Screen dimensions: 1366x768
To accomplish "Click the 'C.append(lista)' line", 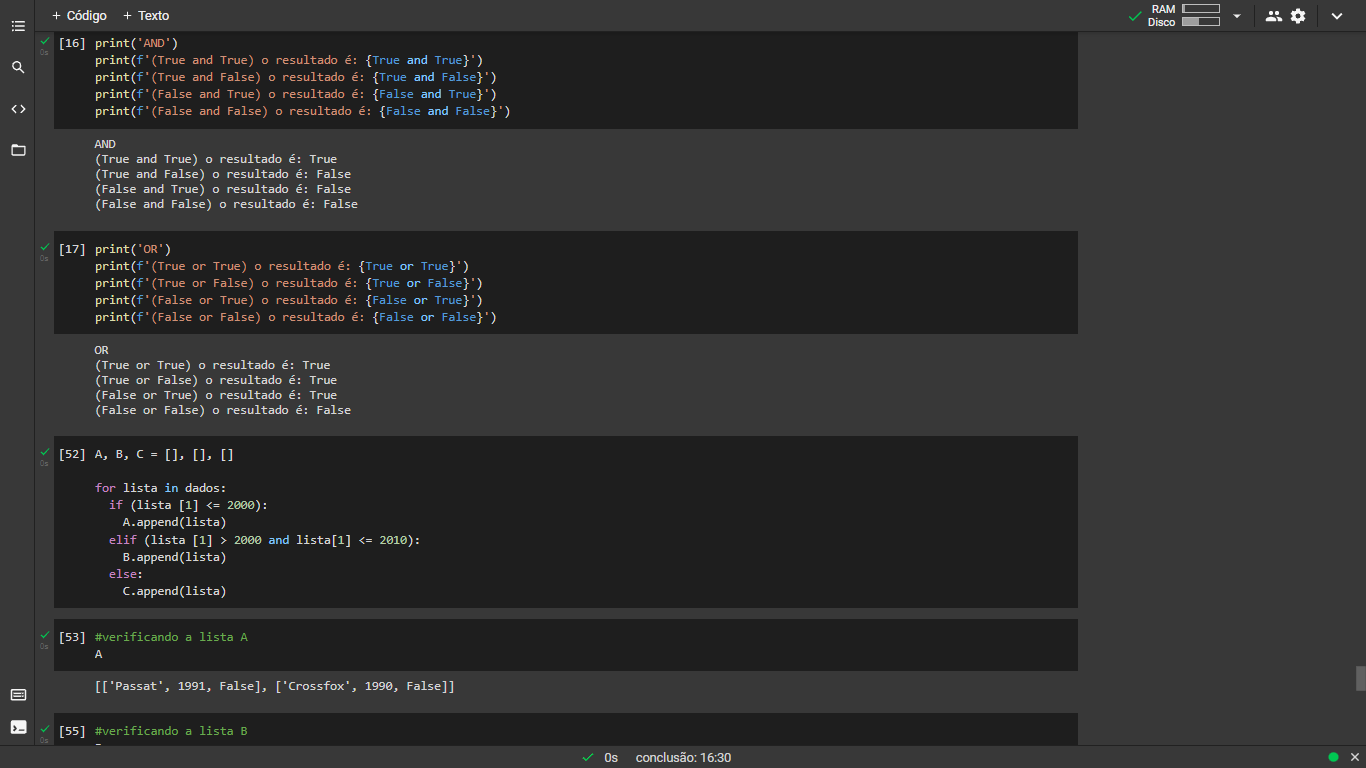I will pos(174,591).
